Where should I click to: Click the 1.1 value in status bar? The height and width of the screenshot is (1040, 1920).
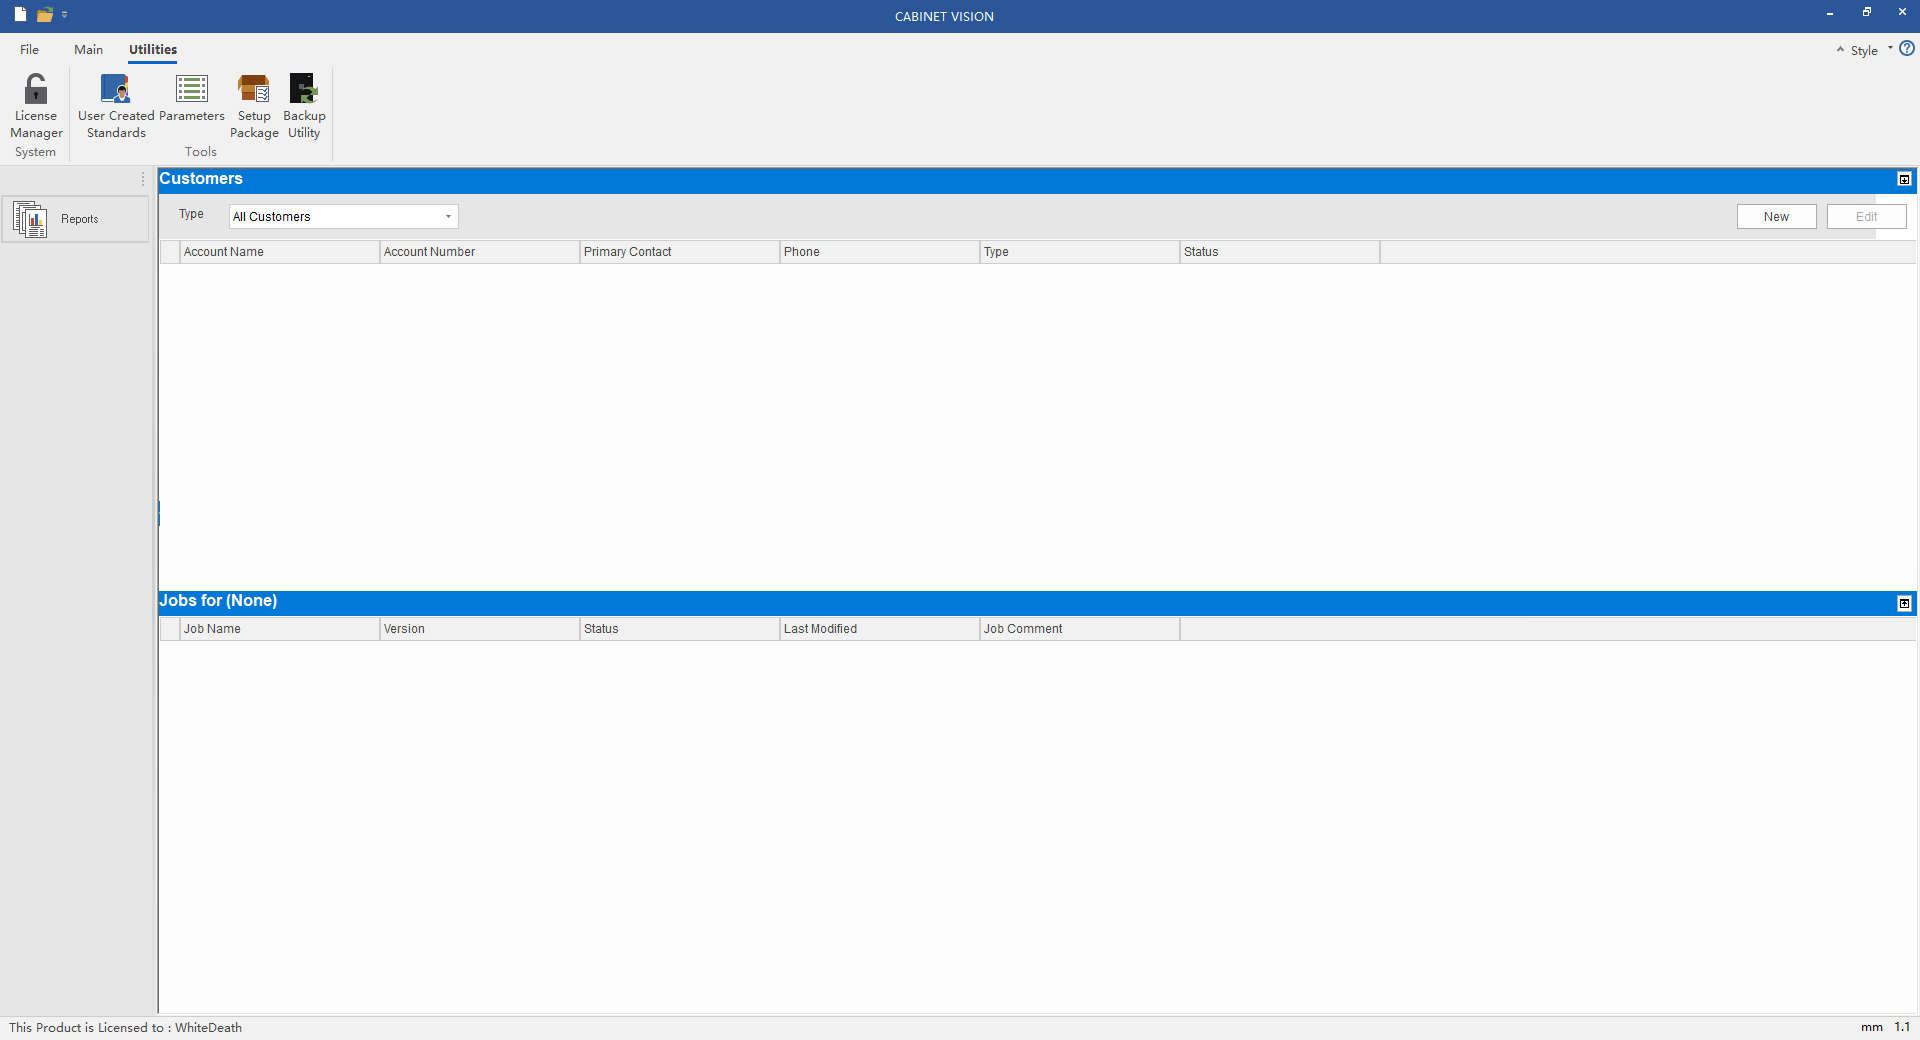pyautogui.click(x=1902, y=1027)
